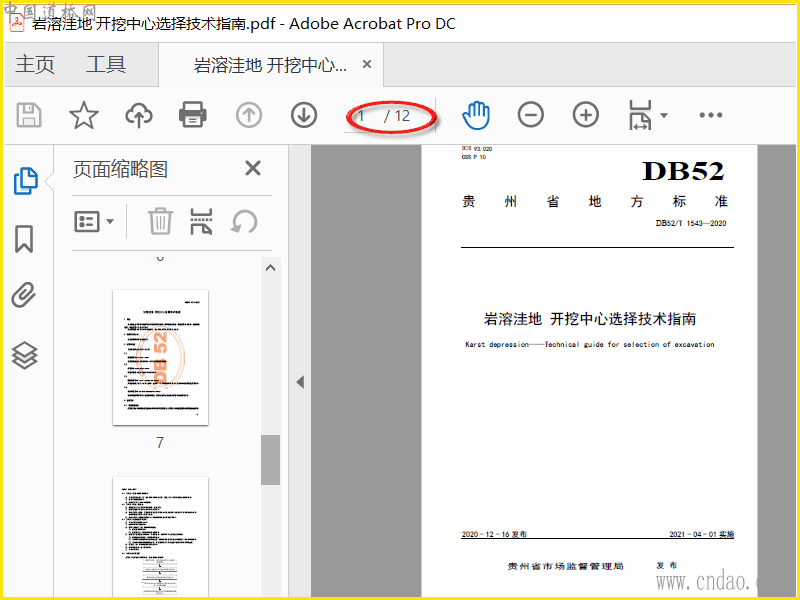The width and height of the screenshot is (800, 600).
Task: Zoom in with the plus circle icon
Action: tap(586, 115)
